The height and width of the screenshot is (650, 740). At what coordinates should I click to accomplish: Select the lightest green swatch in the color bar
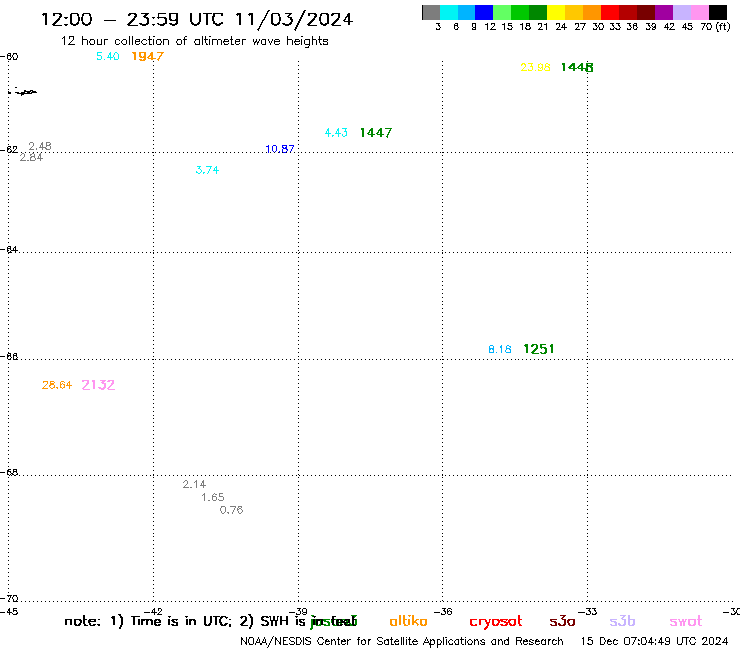tap(502, 12)
